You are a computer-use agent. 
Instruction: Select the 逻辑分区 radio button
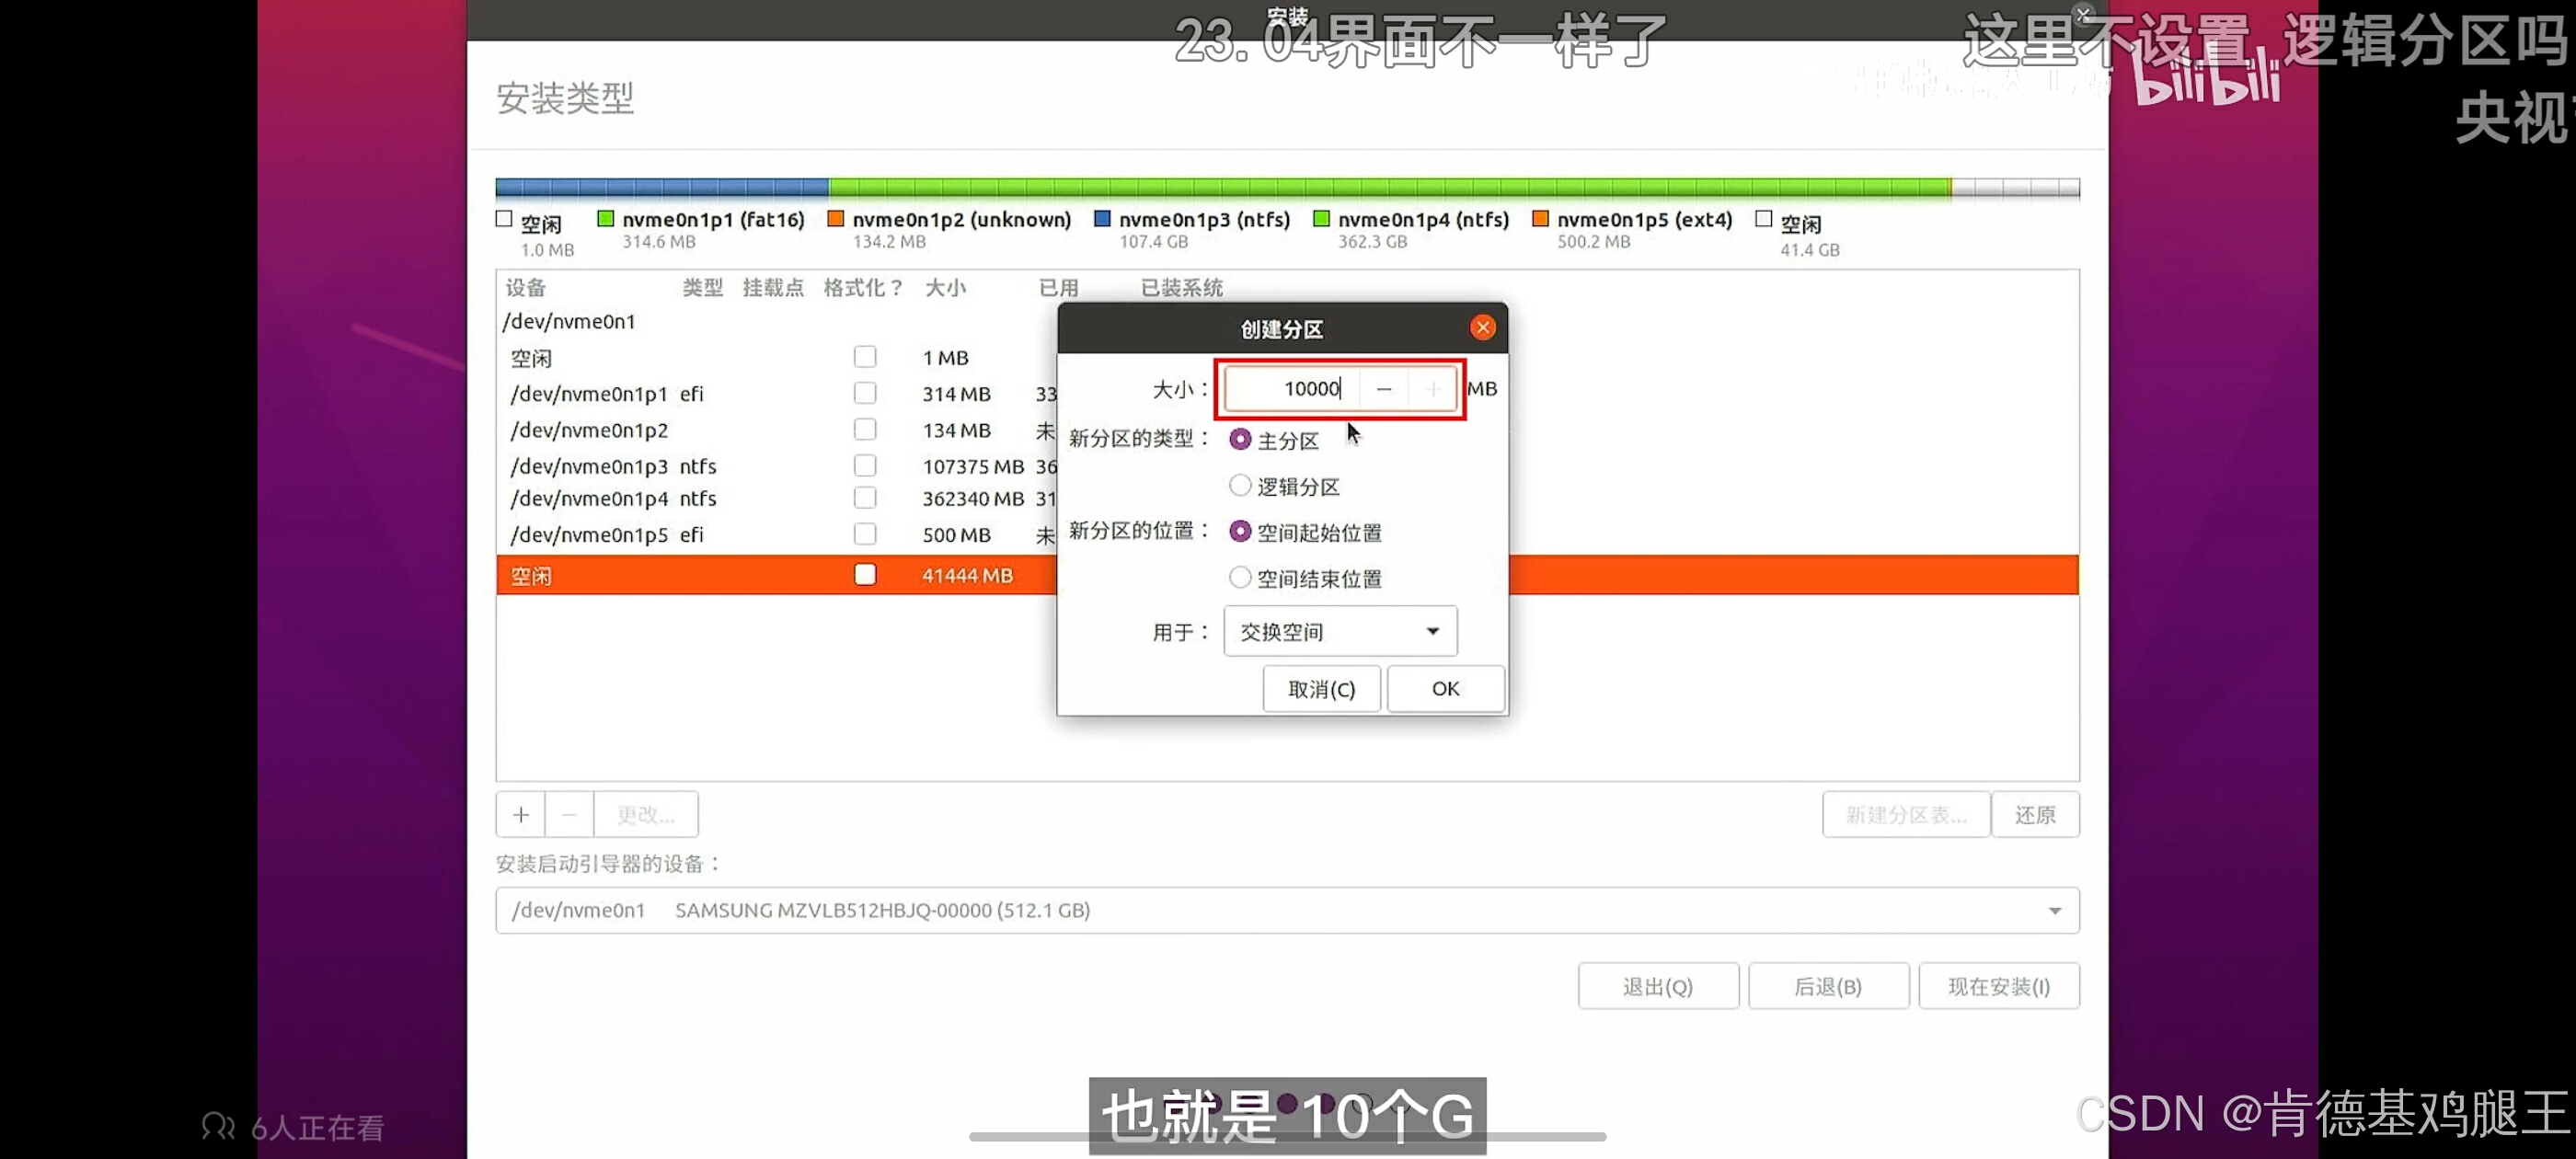1240,486
